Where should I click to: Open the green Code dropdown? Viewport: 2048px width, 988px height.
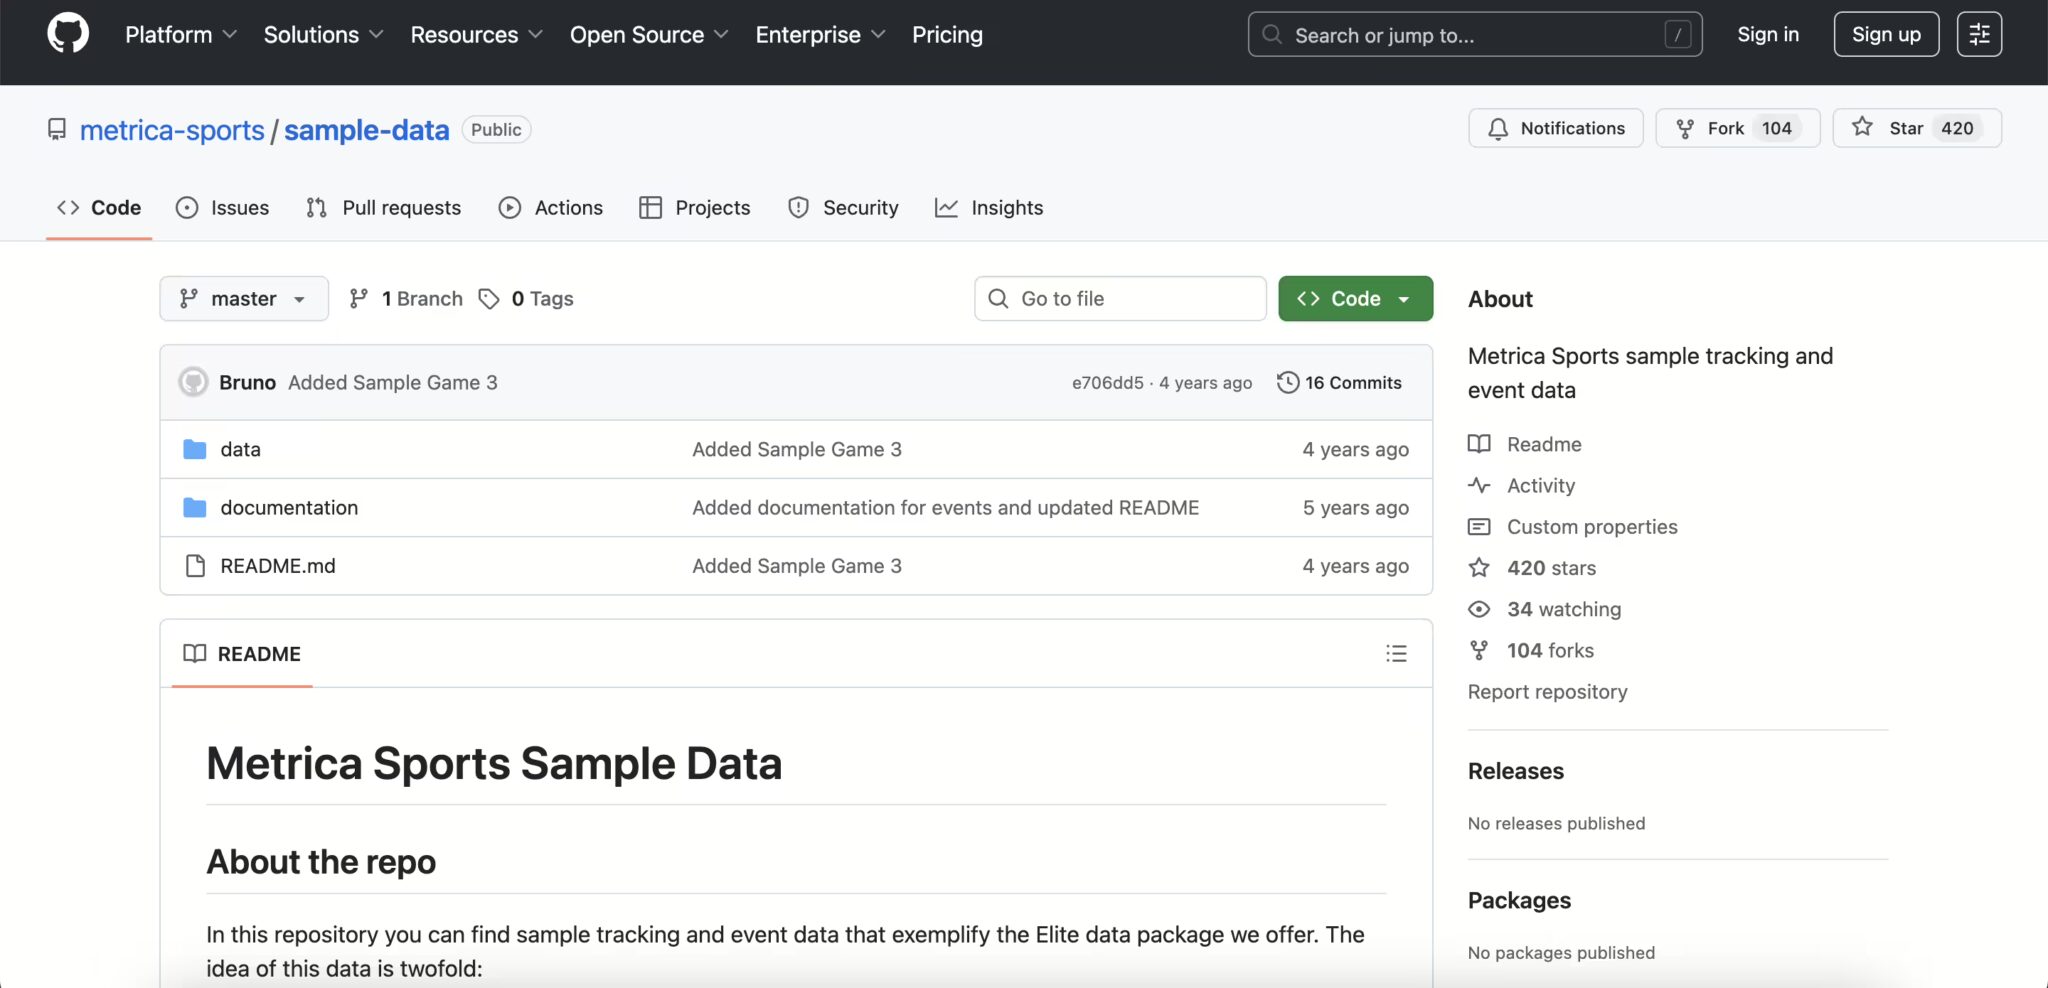point(1355,298)
